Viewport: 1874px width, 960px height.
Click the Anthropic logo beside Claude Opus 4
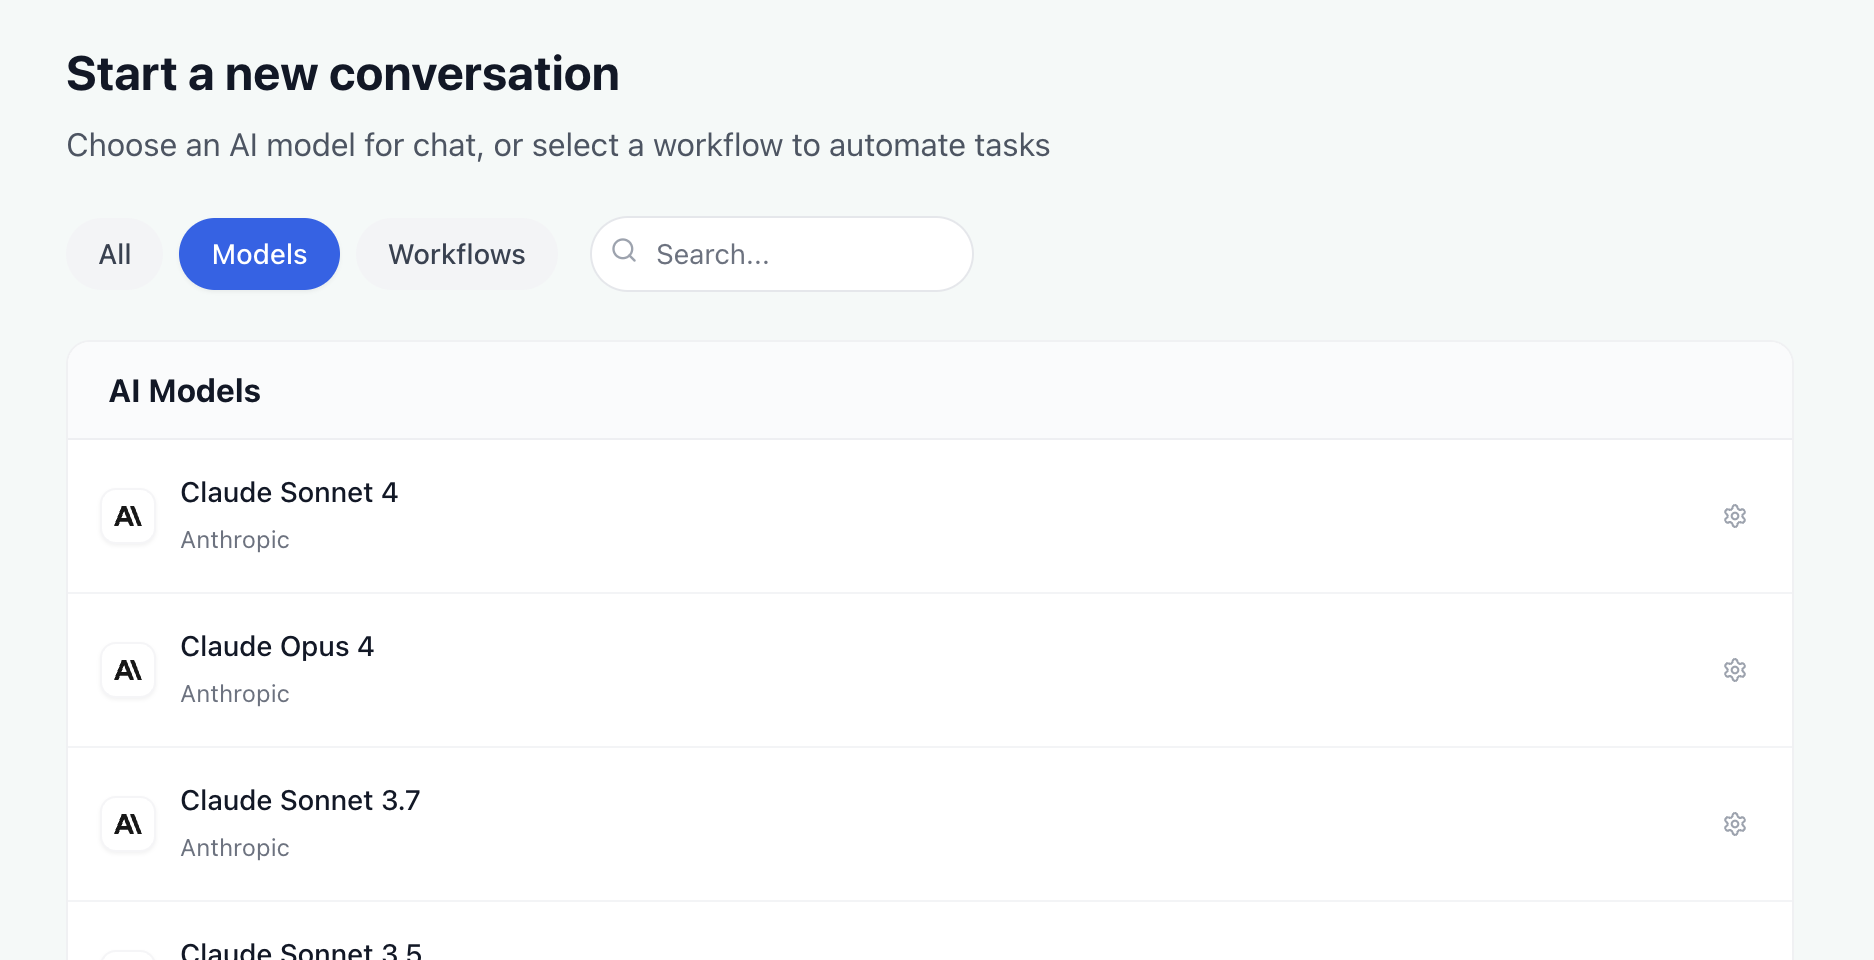point(127,670)
